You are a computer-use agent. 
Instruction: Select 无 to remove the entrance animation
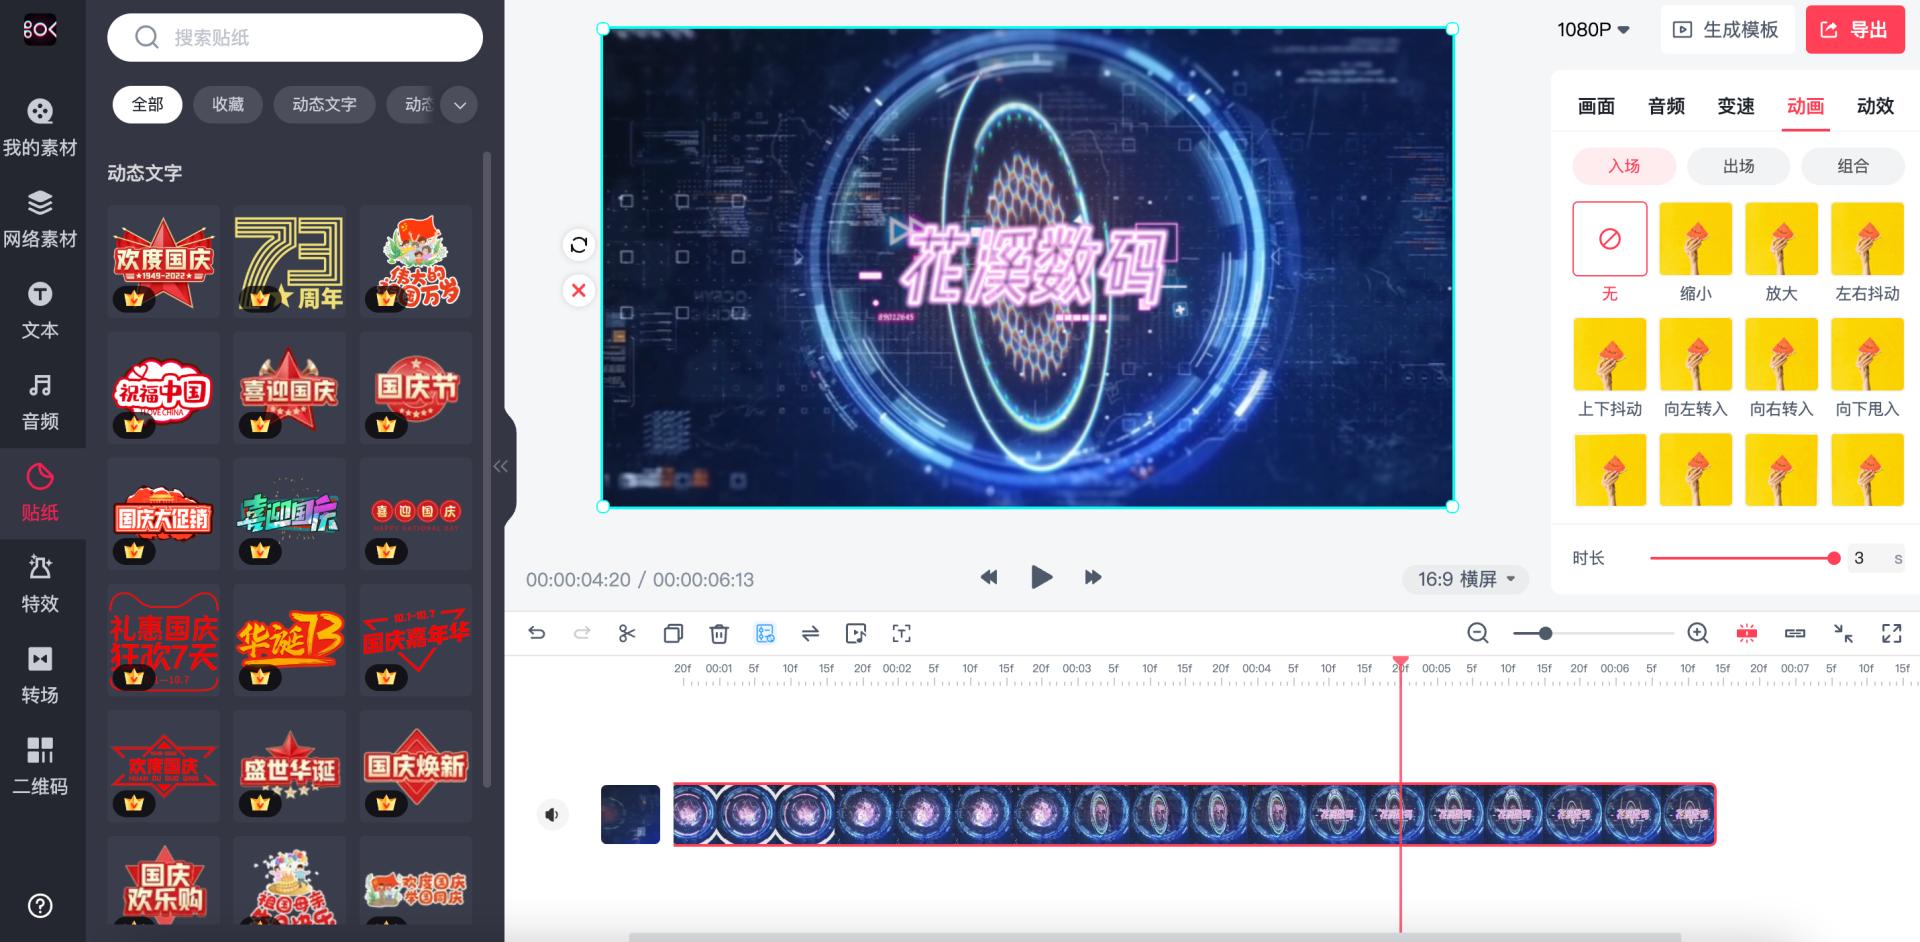(1610, 239)
